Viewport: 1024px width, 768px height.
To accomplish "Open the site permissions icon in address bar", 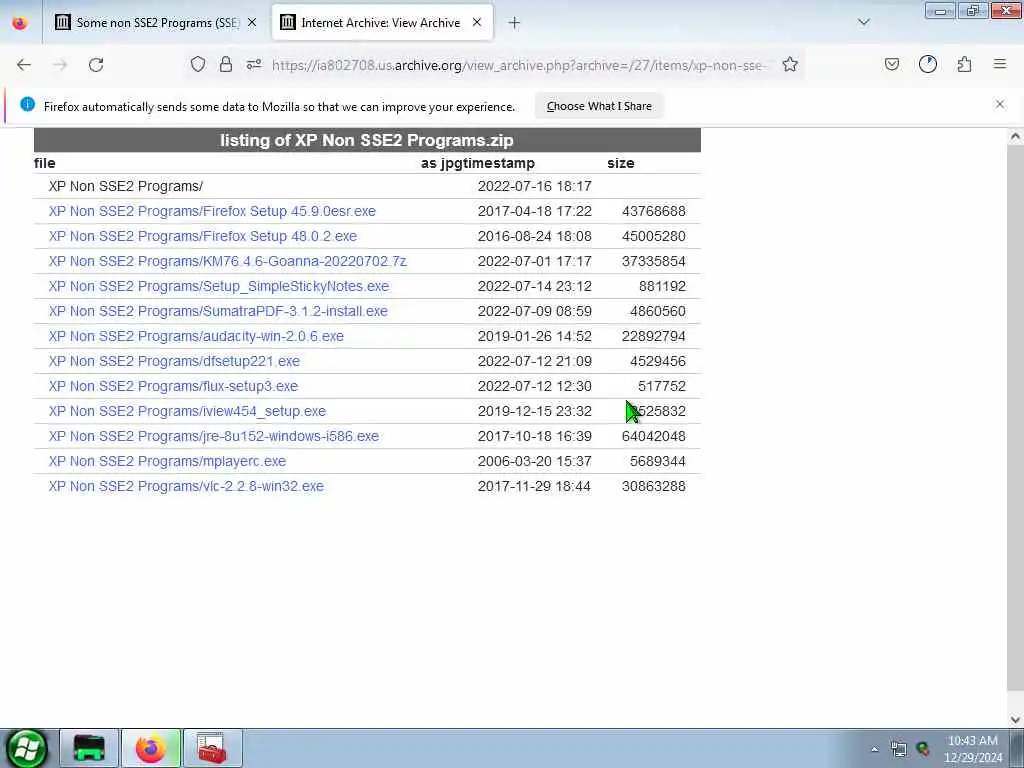I will click(x=254, y=64).
